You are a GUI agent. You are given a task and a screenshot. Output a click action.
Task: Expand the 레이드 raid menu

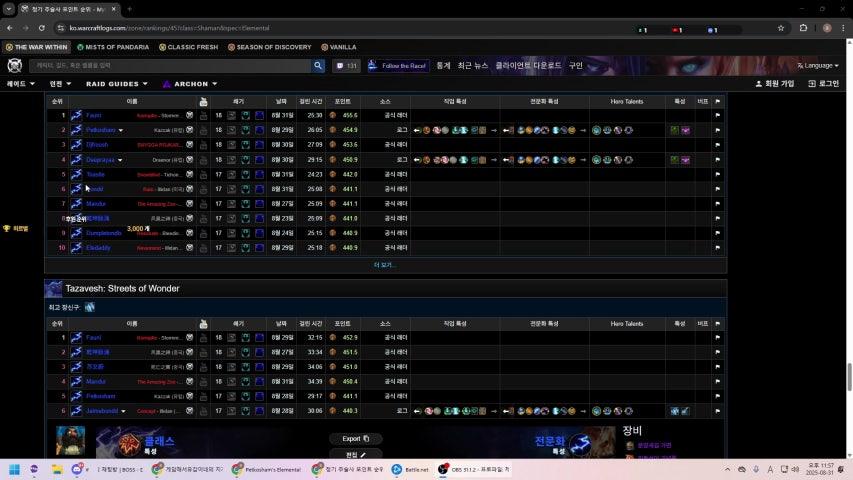pos(21,84)
